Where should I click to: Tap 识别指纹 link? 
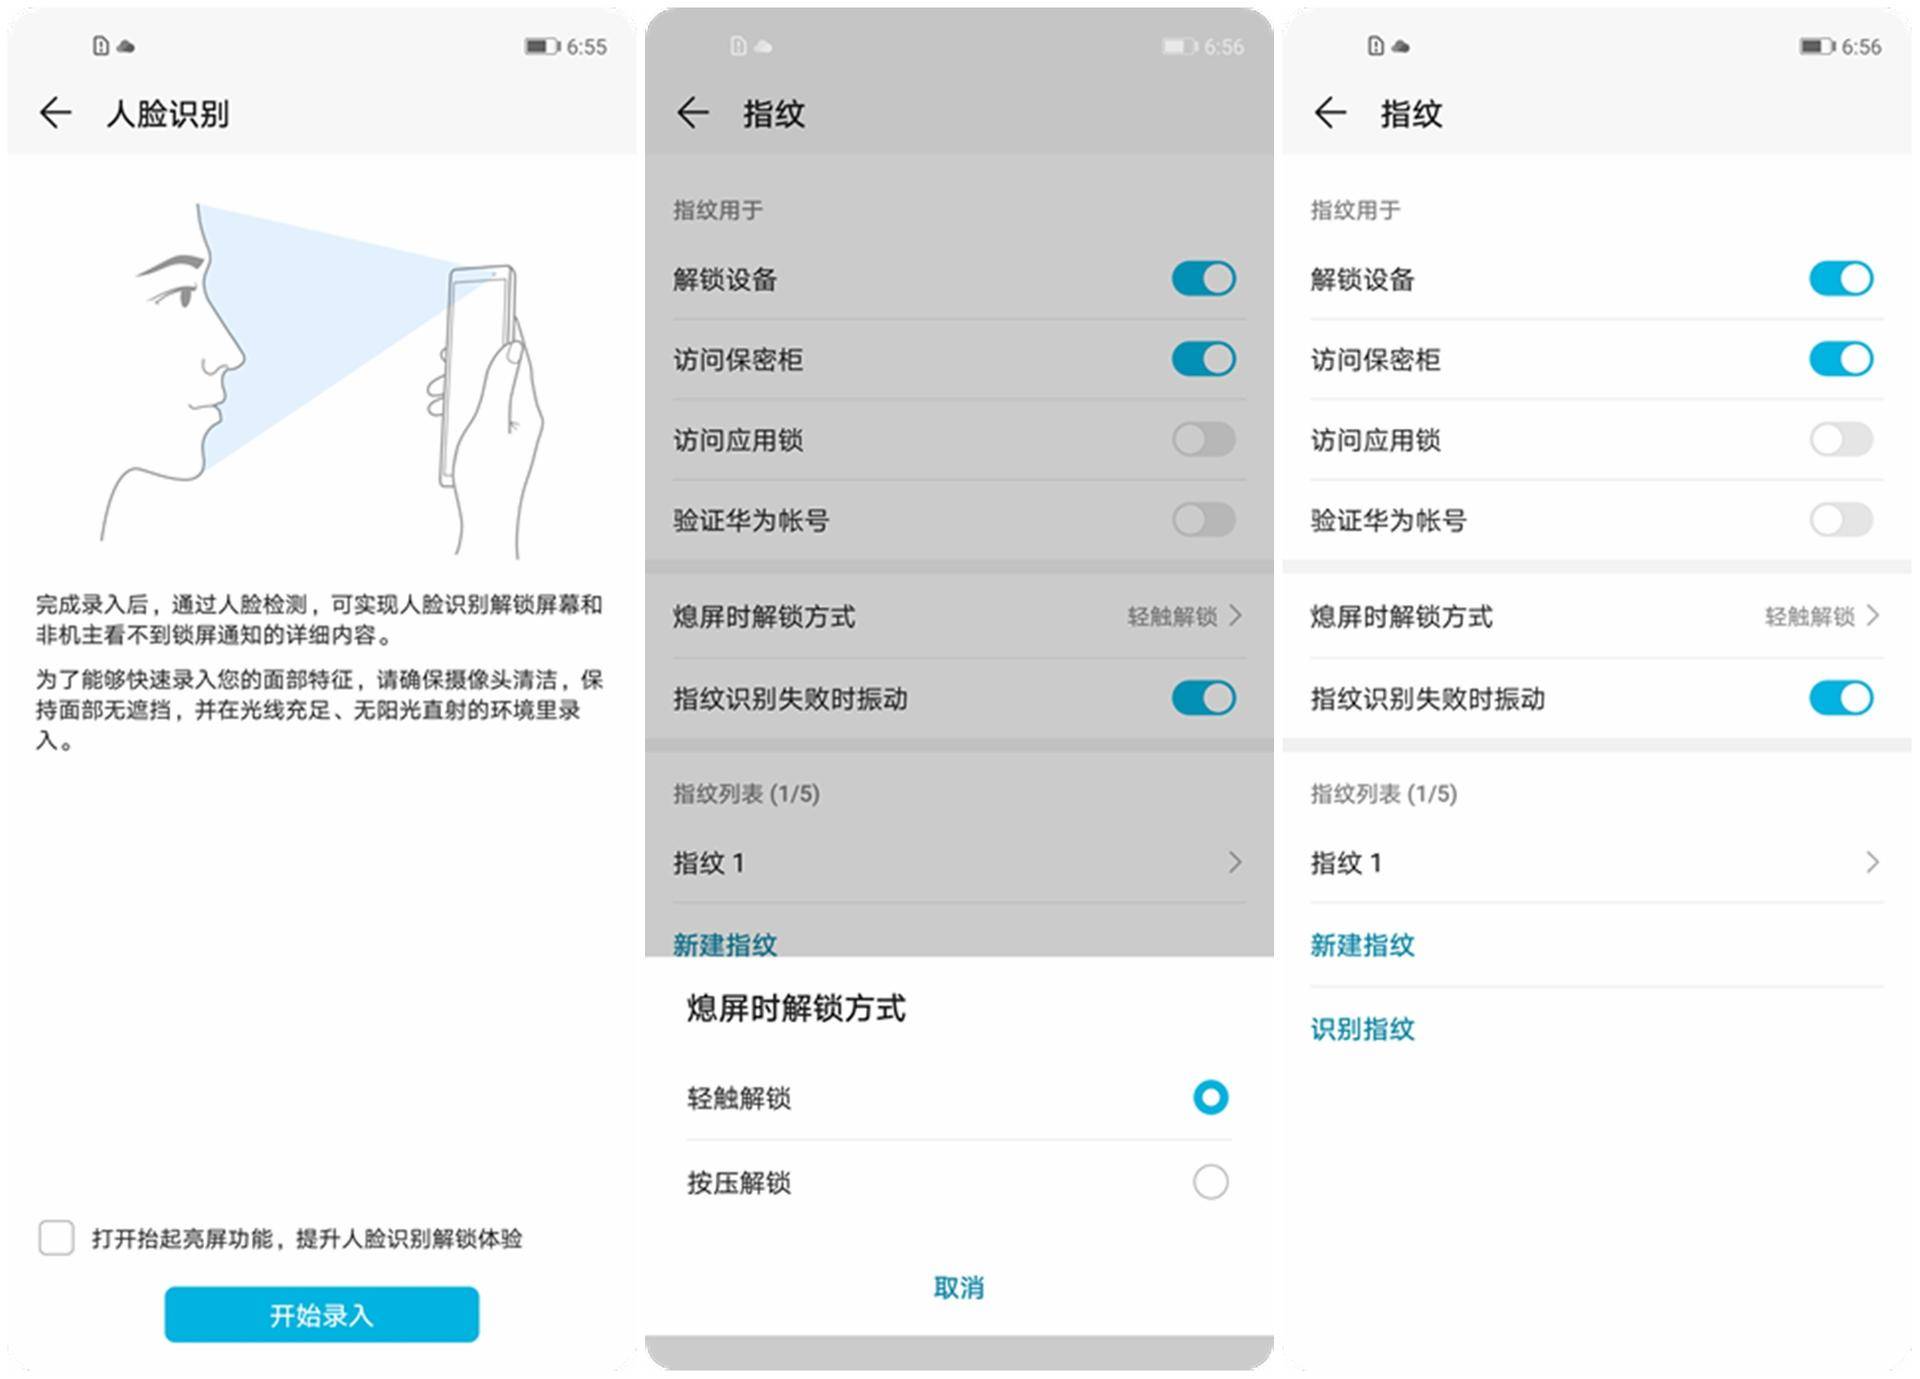click(1362, 1029)
